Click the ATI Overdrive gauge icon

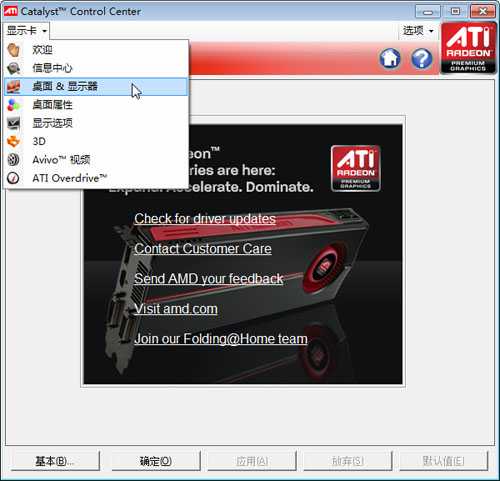click(13, 178)
